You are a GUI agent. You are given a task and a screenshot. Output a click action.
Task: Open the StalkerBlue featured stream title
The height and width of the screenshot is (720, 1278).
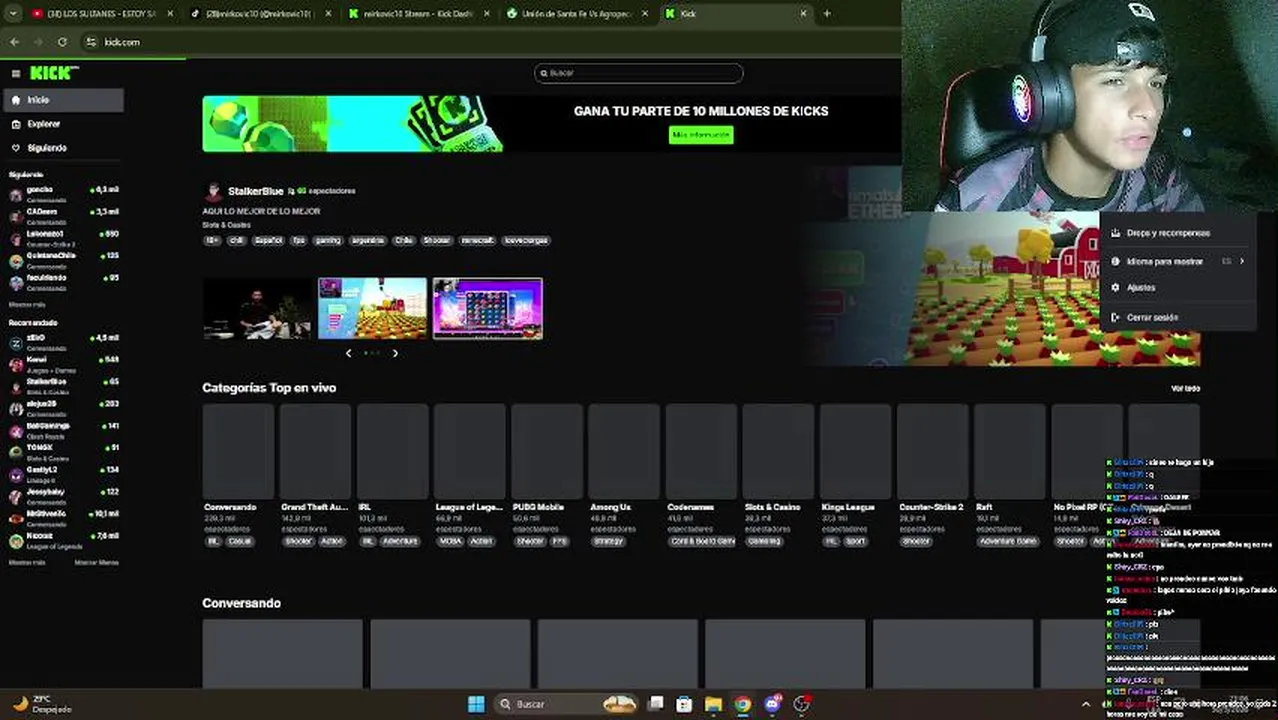coord(255,191)
